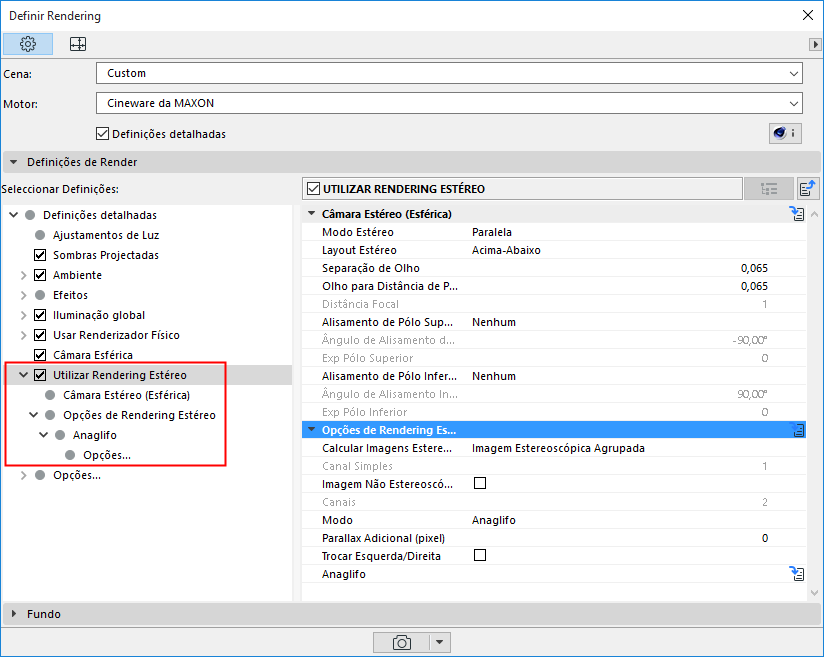Click the jump icon in the highlighted group header

[x=798, y=430]
